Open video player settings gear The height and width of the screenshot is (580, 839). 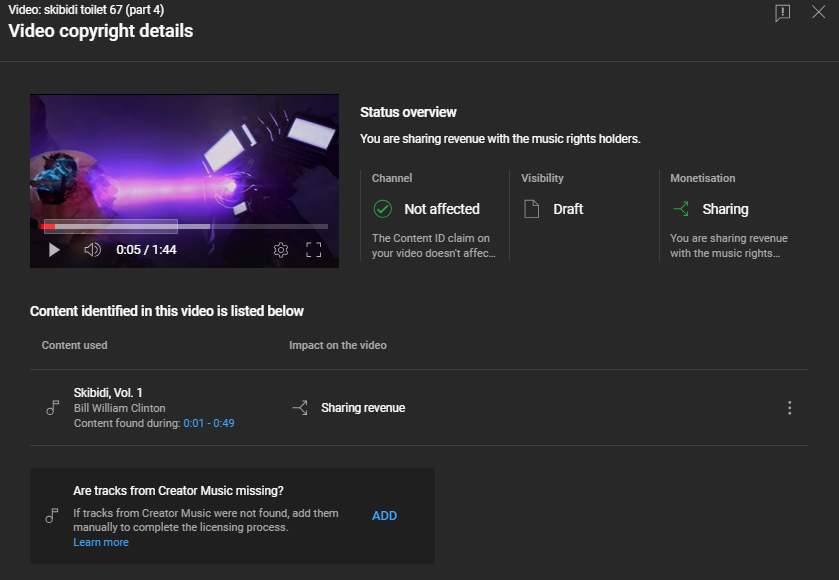tap(281, 249)
